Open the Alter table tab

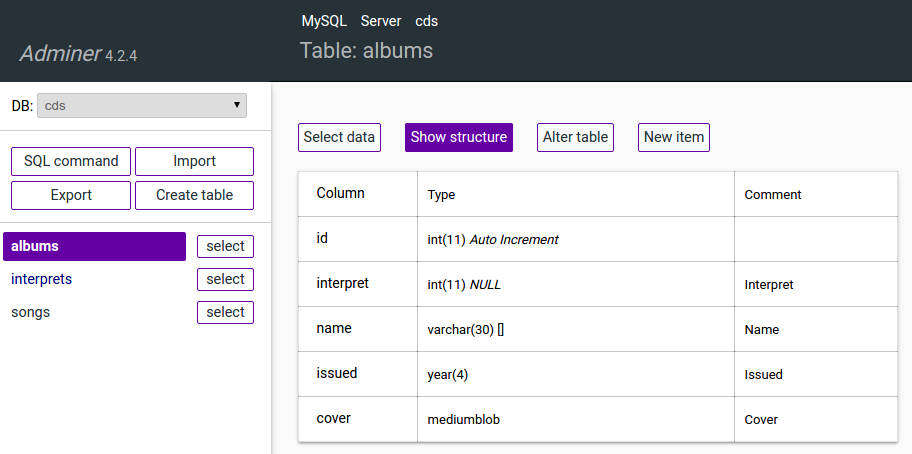(x=575, y=137)
